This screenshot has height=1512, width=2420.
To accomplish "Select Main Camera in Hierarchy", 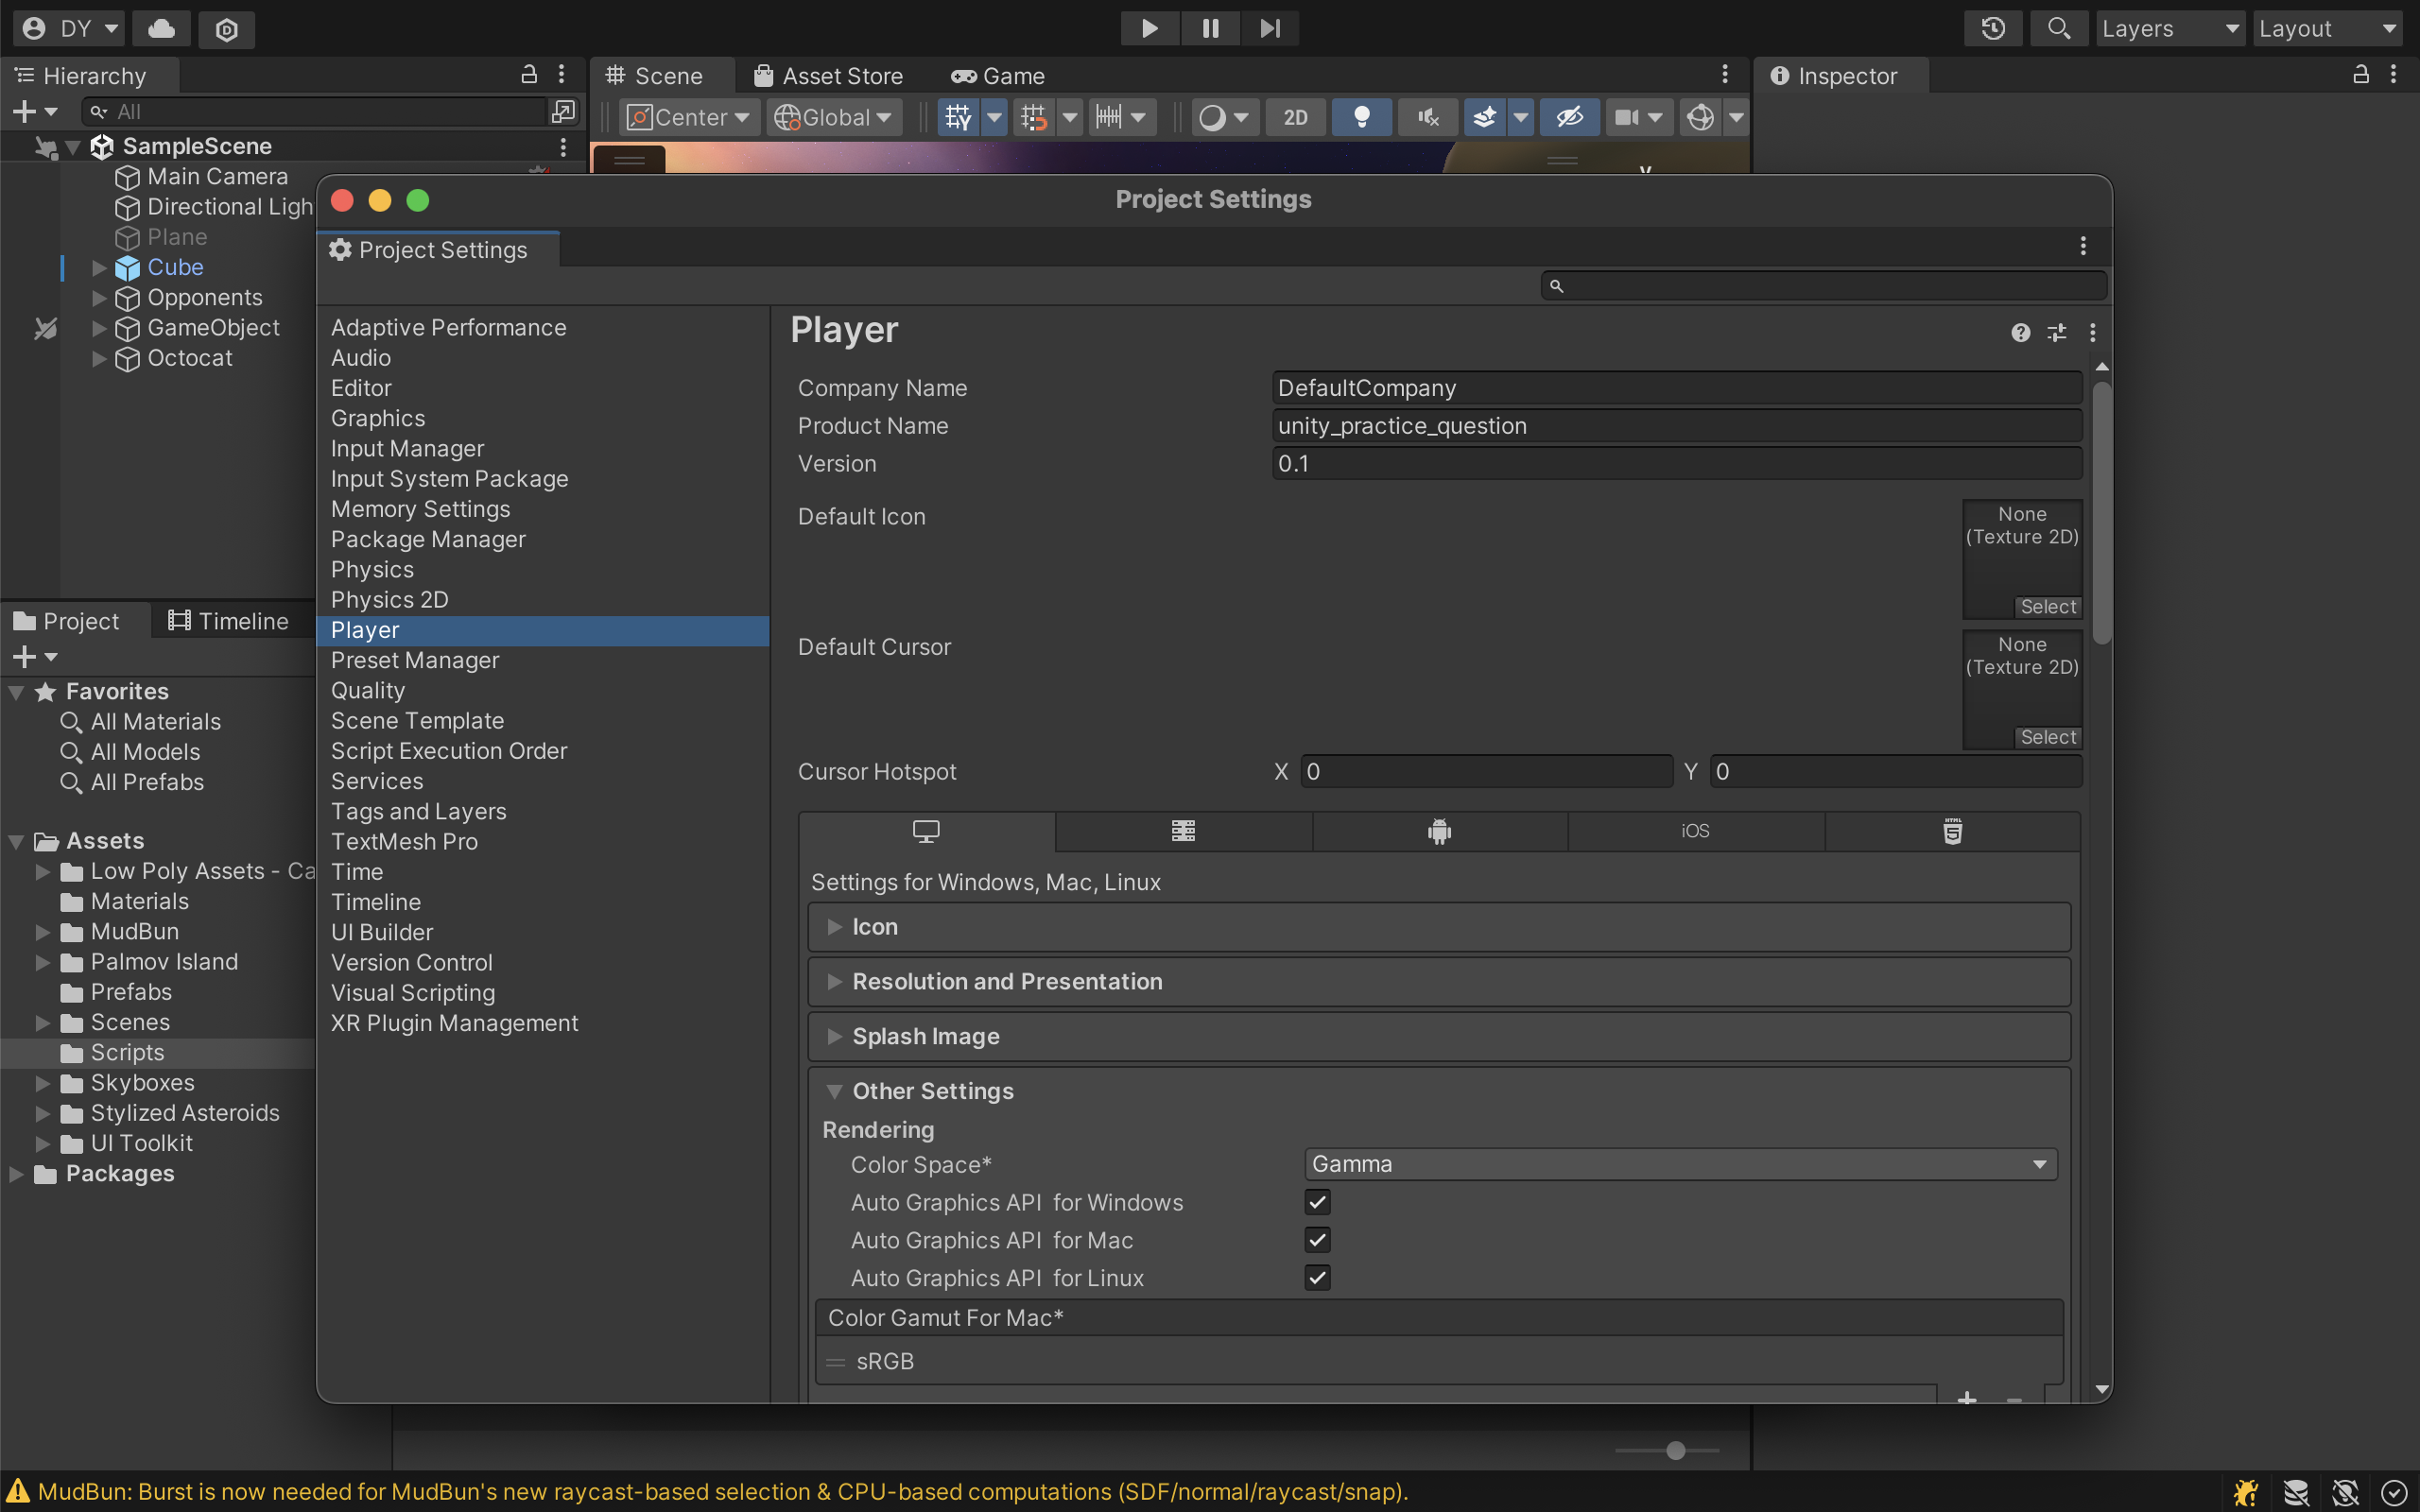I will point(217,177).
